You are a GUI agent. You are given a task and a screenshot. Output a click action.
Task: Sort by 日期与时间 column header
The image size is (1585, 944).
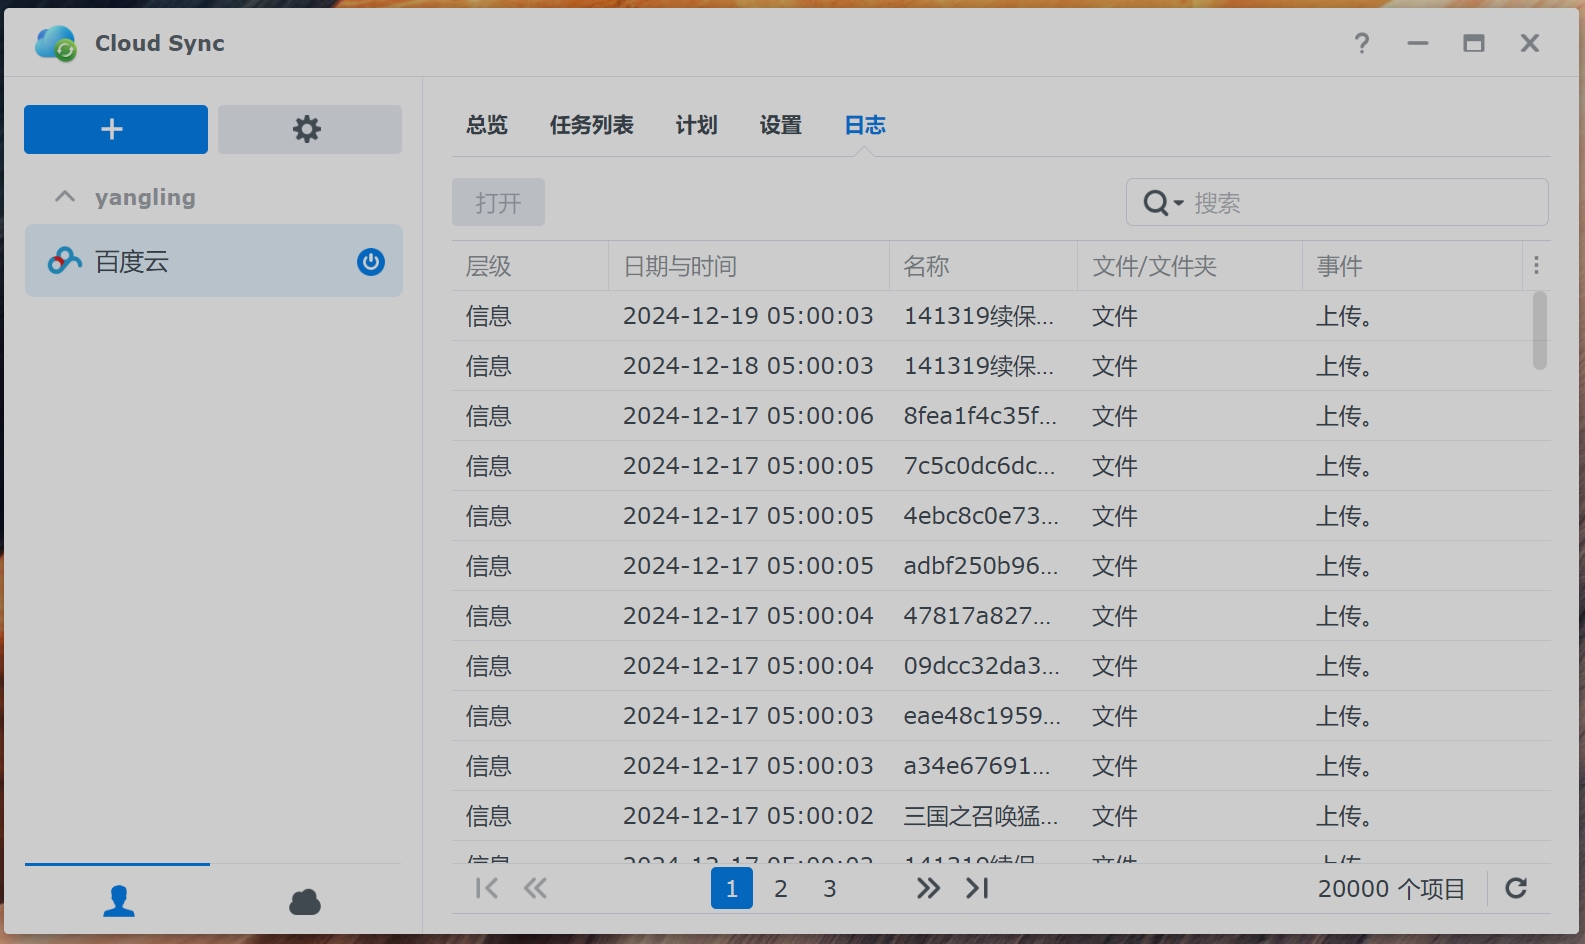coord(749,266)
